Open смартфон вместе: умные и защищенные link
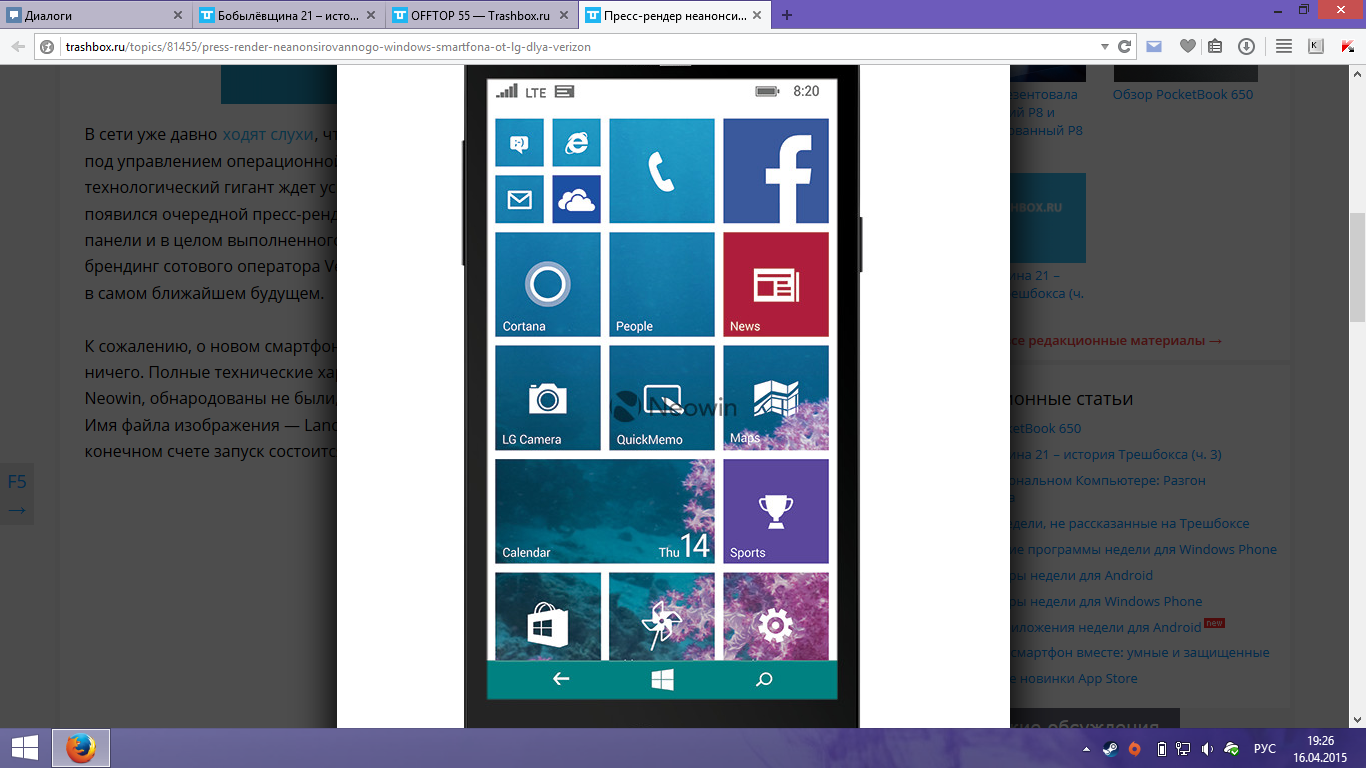Image resolution: width=1366 pixels, height=768 pixels. click(1139, 652)
